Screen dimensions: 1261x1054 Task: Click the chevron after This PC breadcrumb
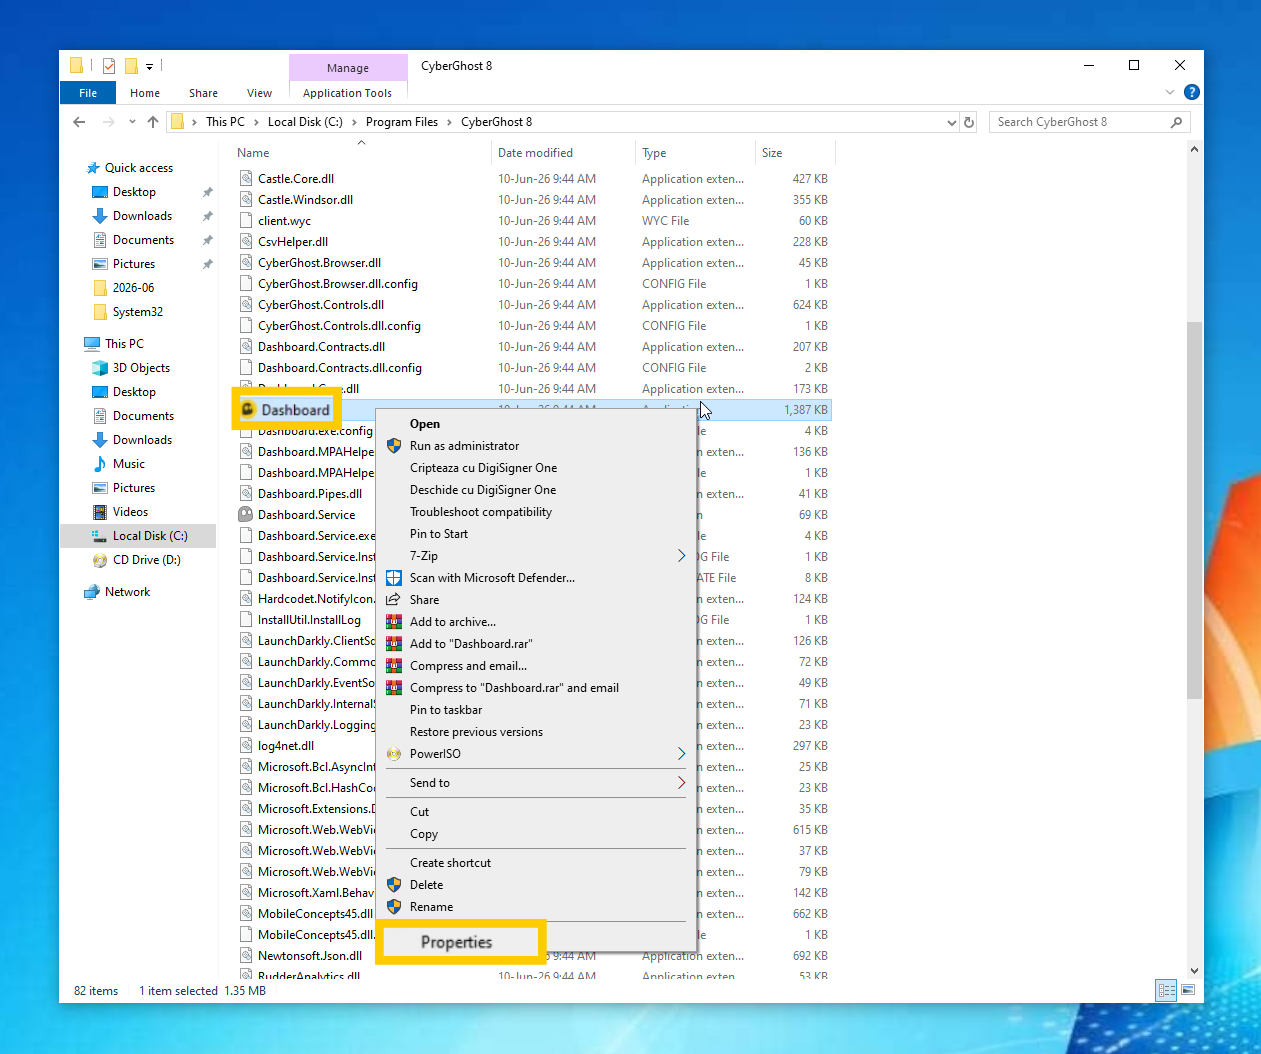pos(256,122)
